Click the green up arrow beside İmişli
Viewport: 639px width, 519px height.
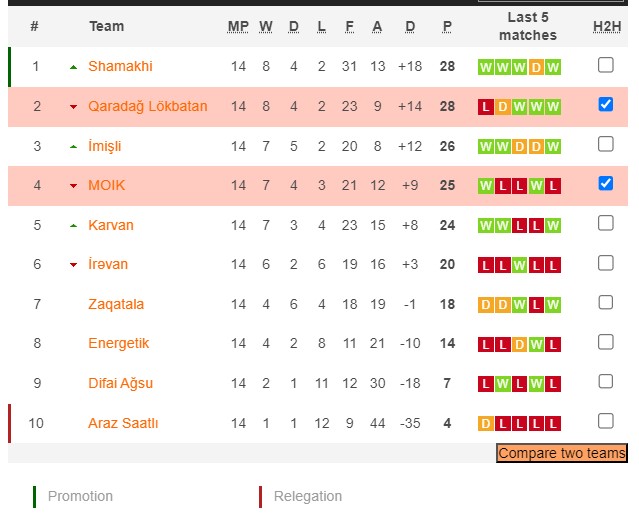coord(73,147)
